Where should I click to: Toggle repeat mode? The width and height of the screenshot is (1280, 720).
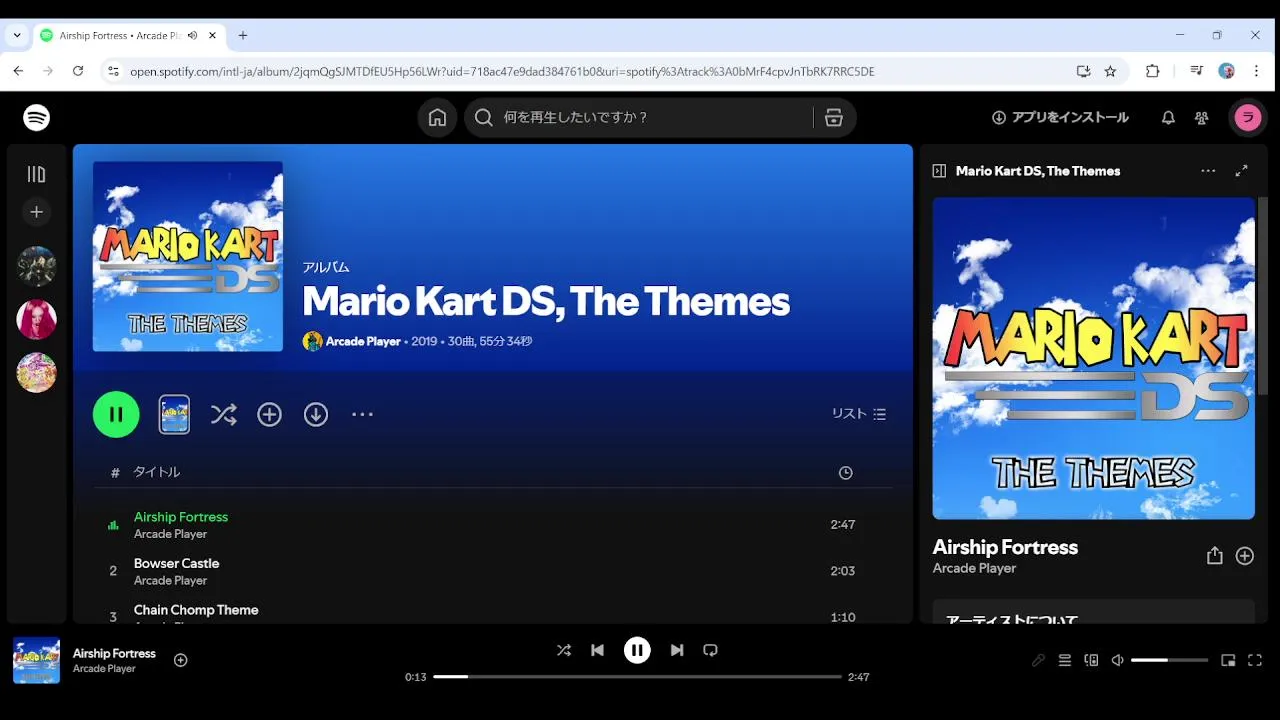pyautogui.click(x=710, y=650)
